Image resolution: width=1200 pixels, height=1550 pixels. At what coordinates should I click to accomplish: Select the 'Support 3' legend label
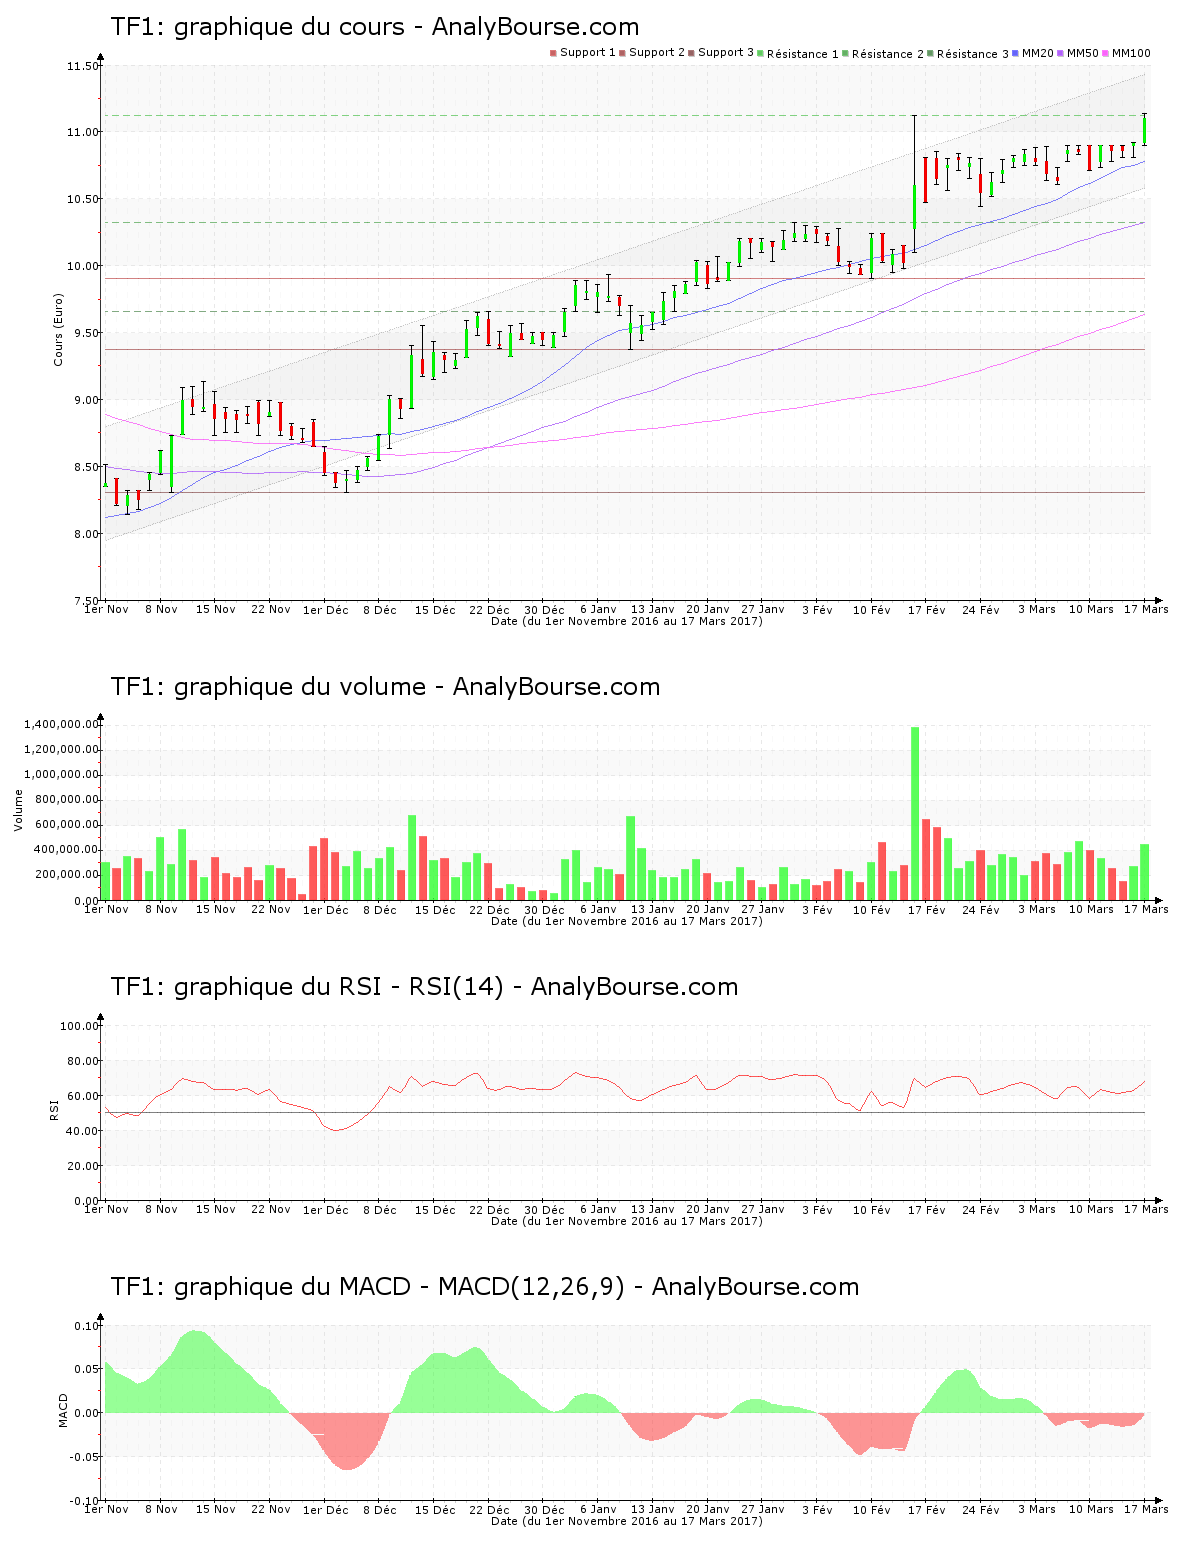(x=726, y=53)
